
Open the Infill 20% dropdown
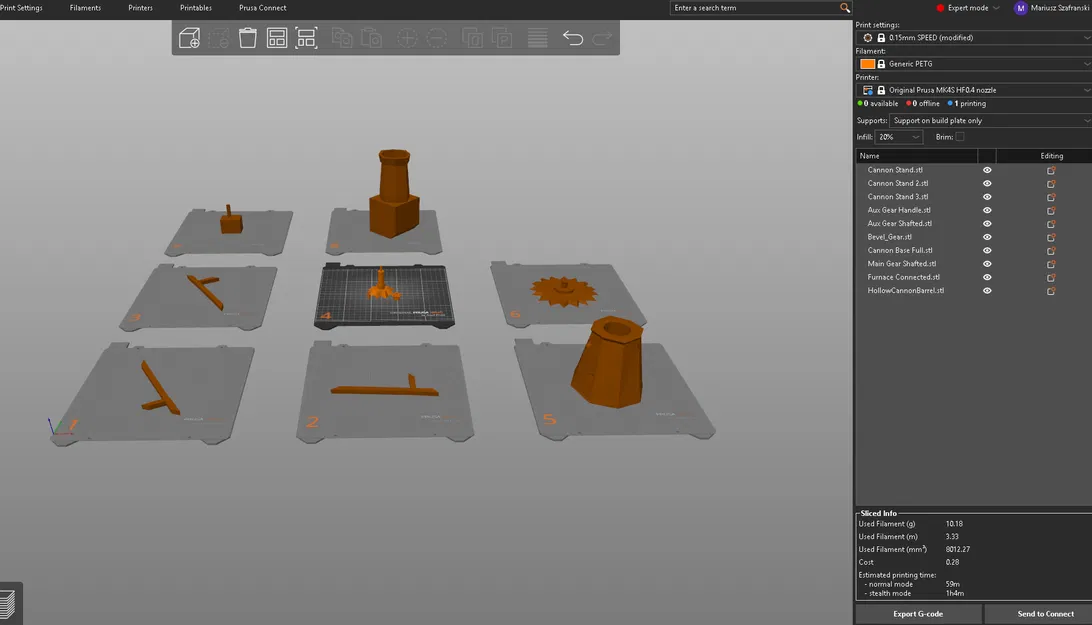(898, 137)
